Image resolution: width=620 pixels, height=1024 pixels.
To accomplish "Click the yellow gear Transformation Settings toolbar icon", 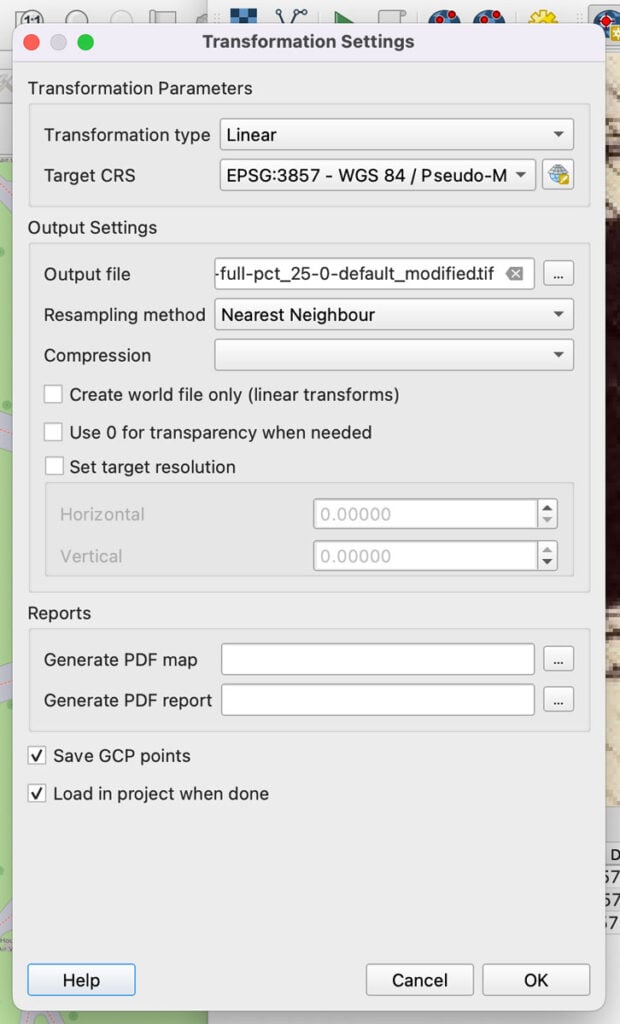I will click(x=542, y=17).
